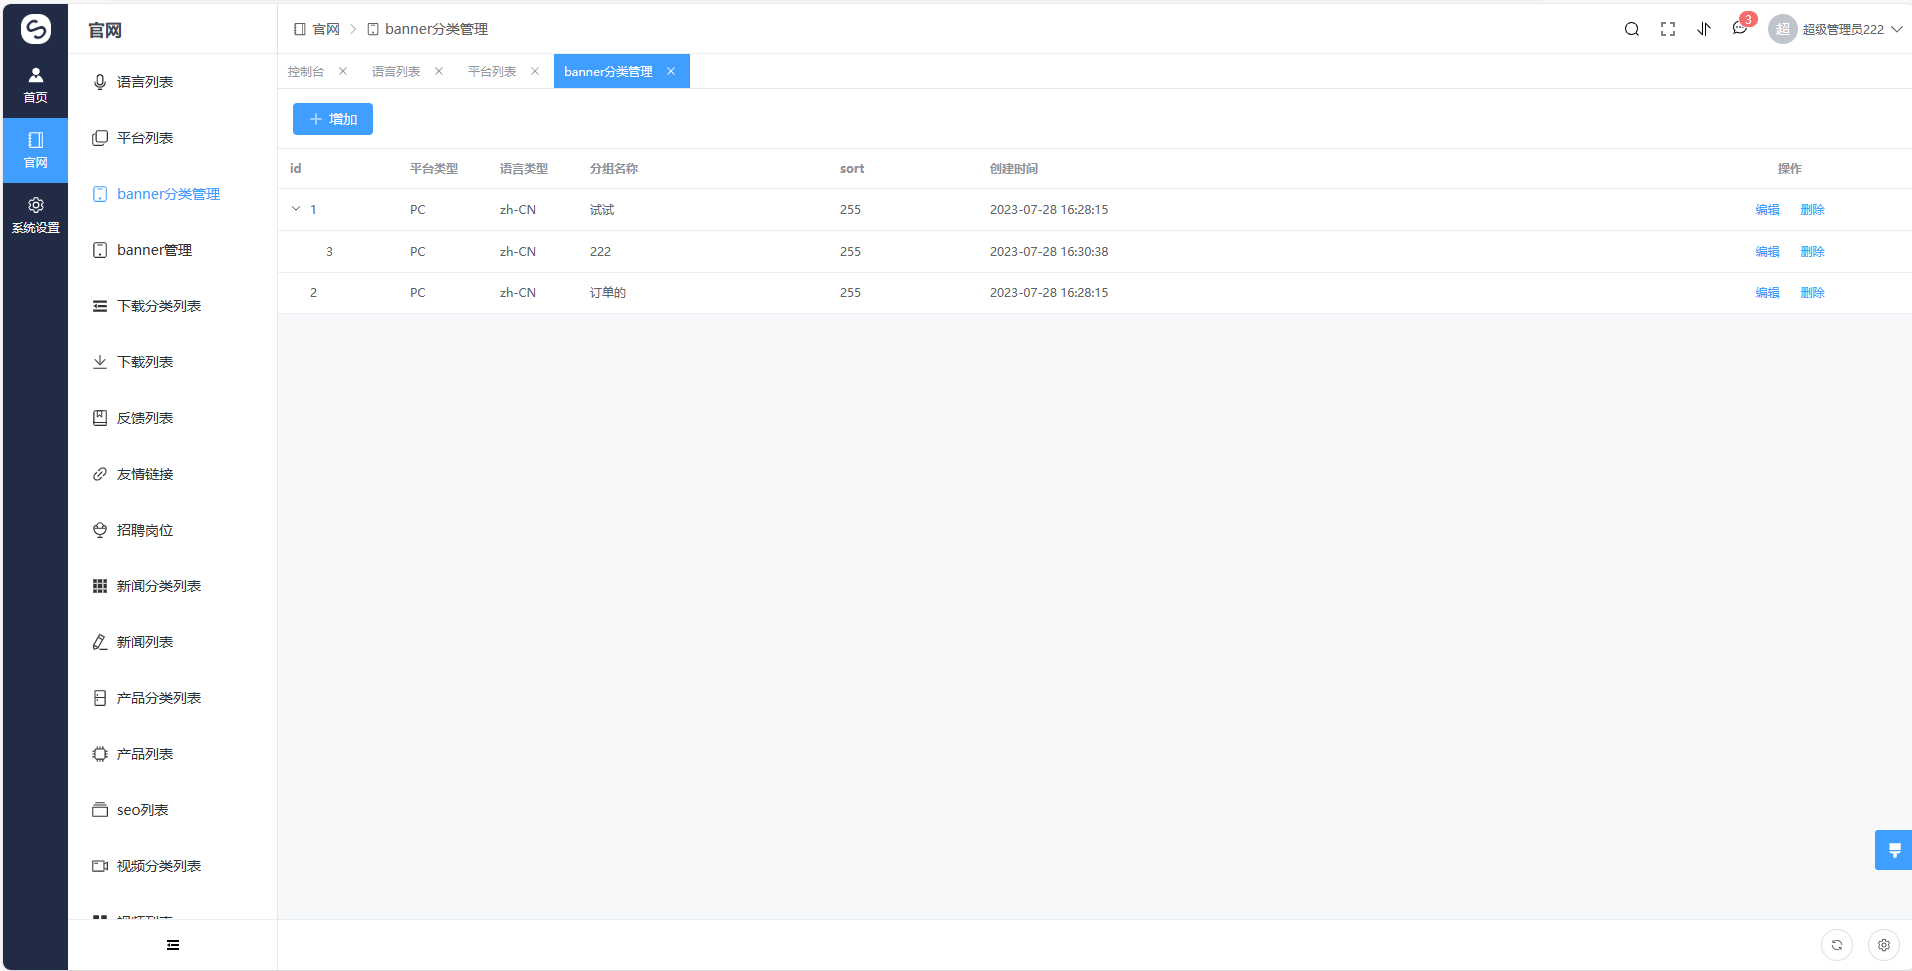This screenshot has height=971, width=1912.
Task: Open 产品分类列表 menu item
Action: click(x=172, y=698)
